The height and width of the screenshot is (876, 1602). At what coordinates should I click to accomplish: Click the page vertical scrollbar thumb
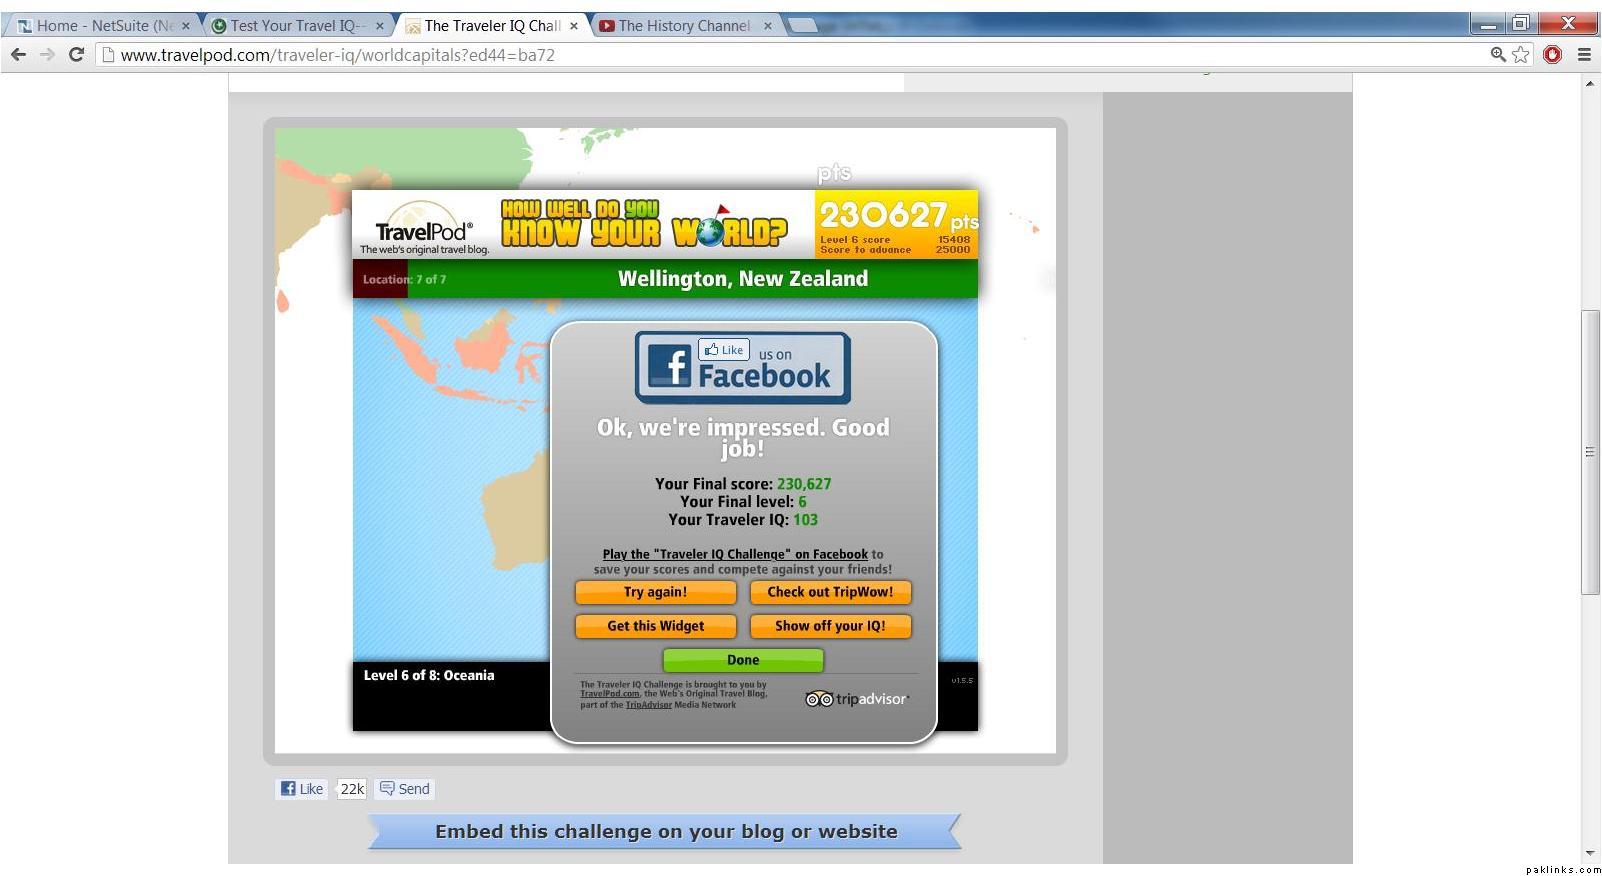[1589, 452]
